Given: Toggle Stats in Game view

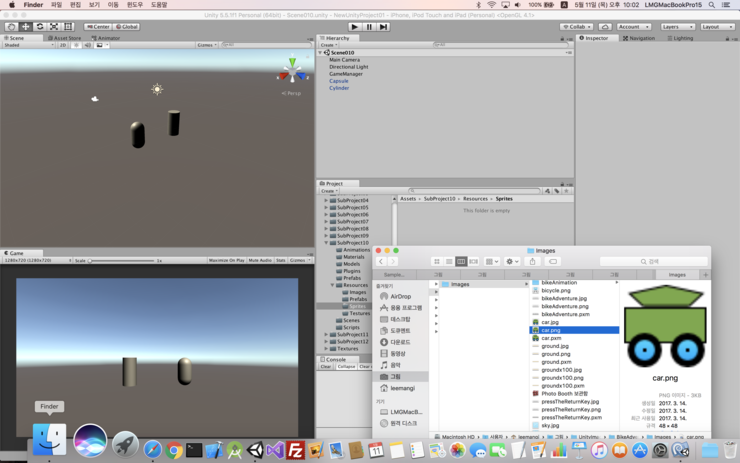Looking at the screenshot, I should click(281, 261).
